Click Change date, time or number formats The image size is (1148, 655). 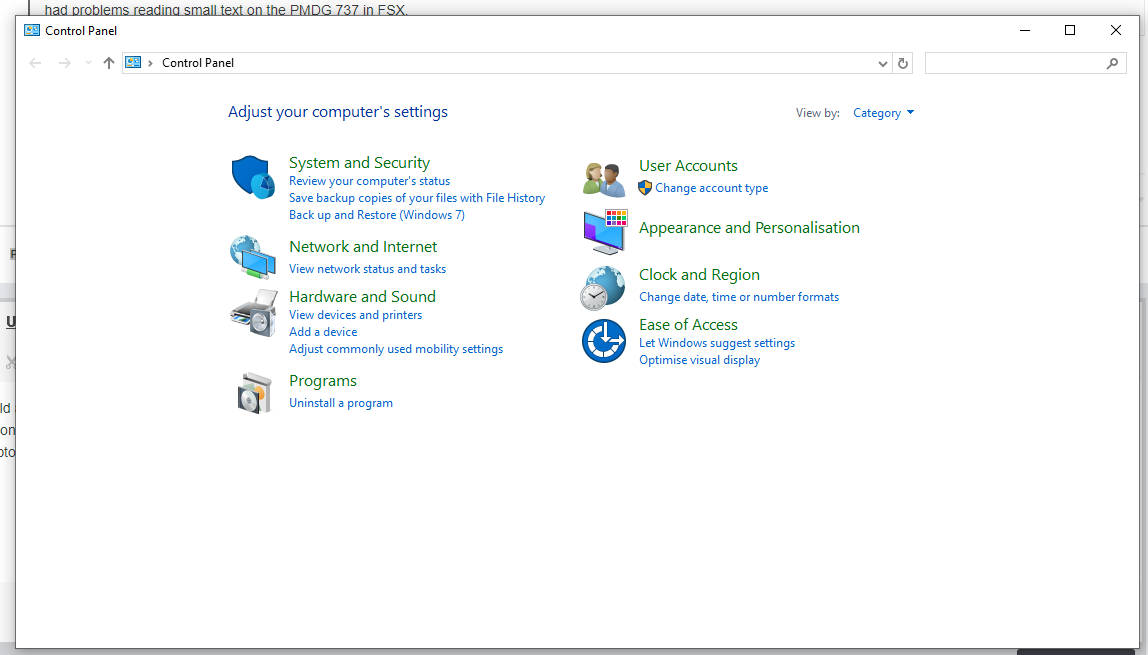click(739, 296)
